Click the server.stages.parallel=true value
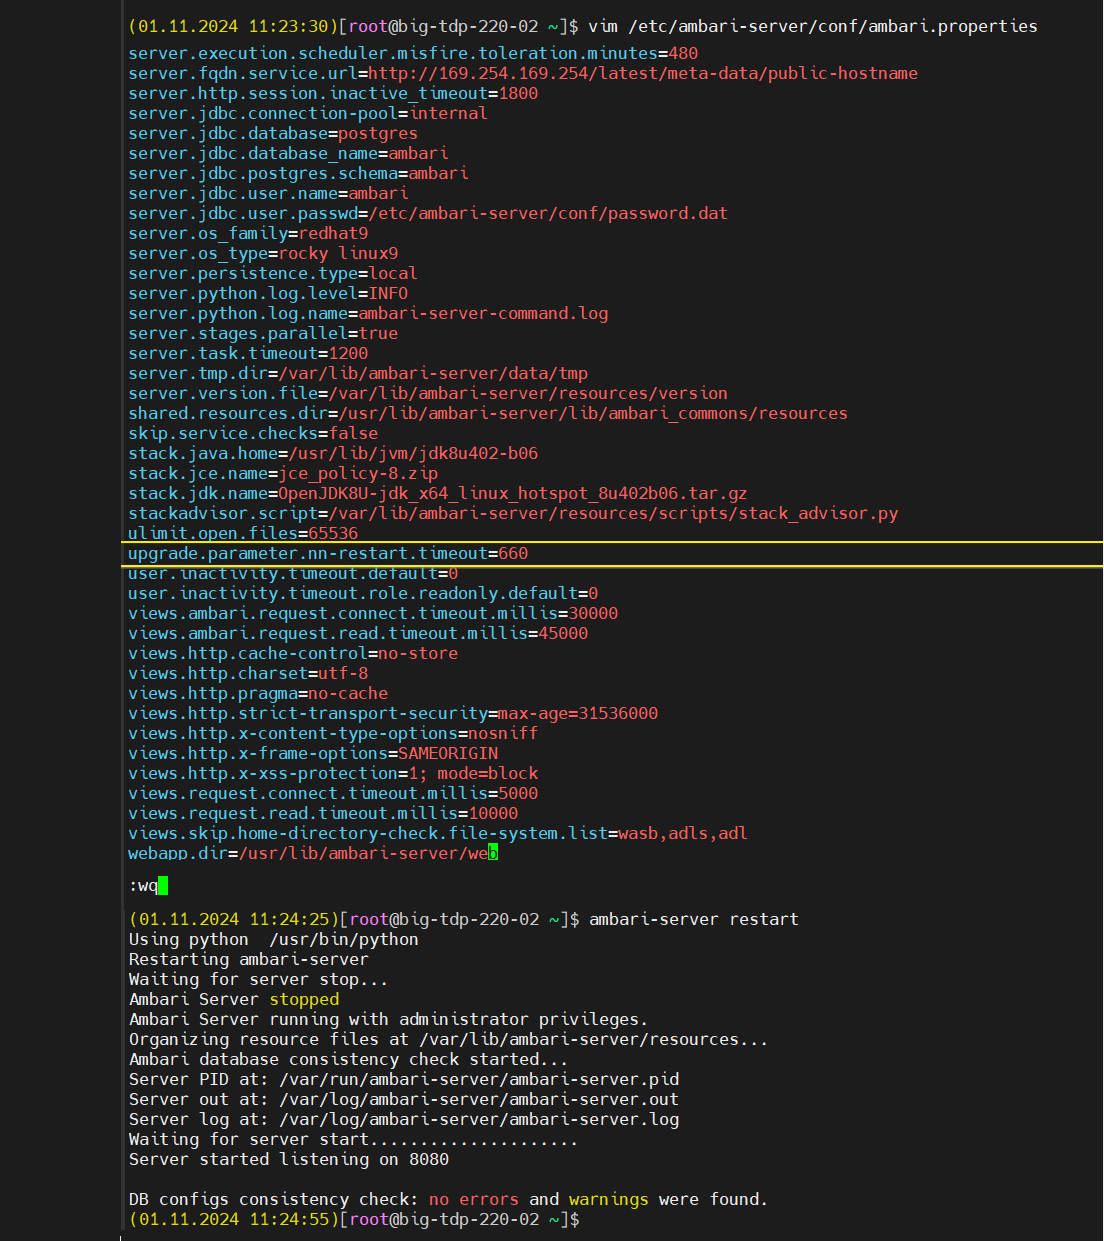 click(x=378, y=334)
